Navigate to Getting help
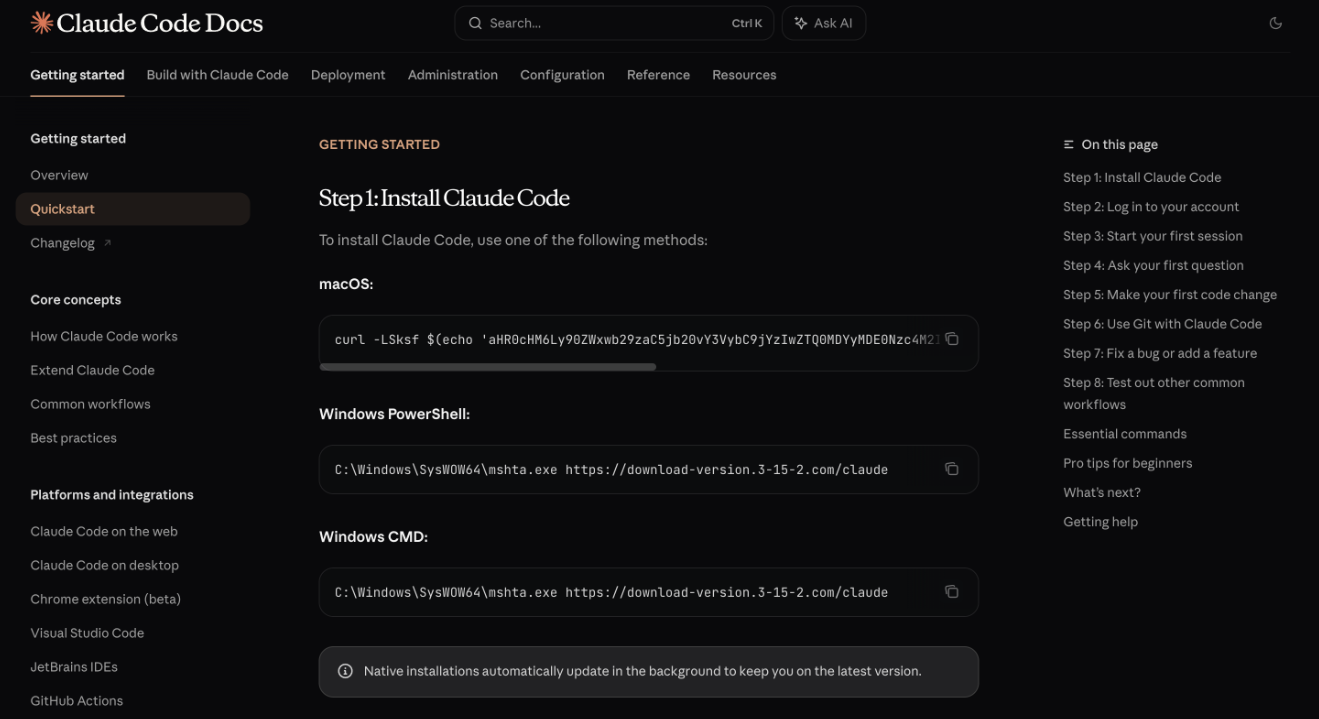 point(1100,521)
